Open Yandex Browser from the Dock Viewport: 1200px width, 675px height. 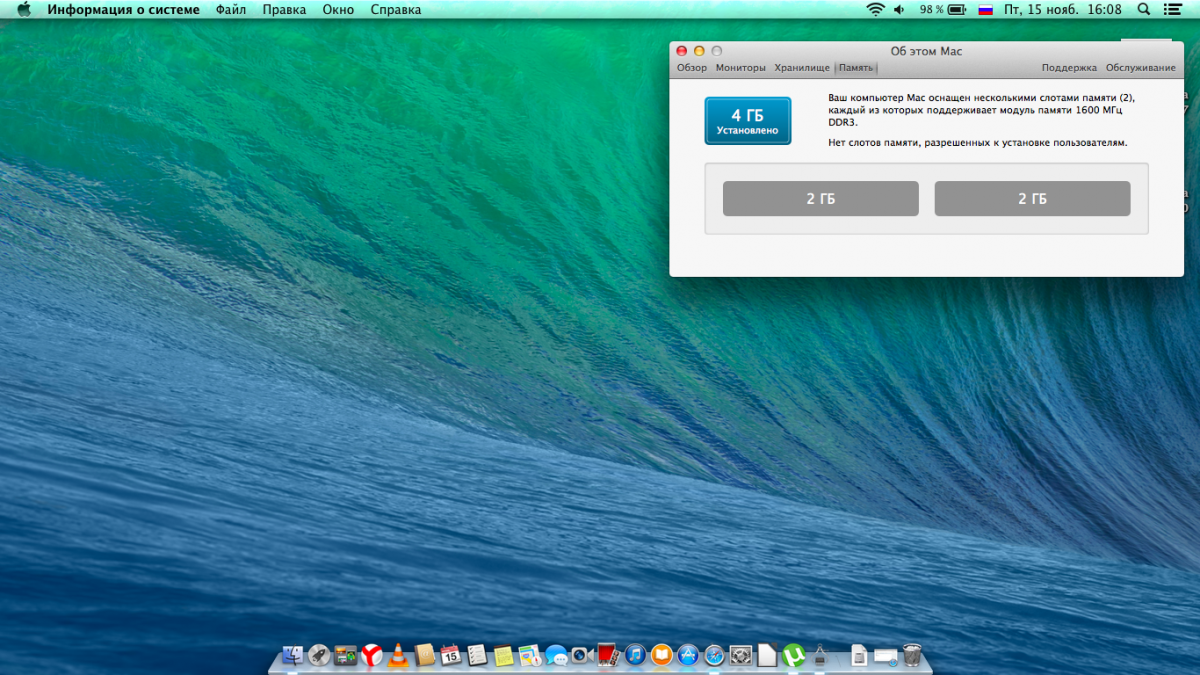372,655
